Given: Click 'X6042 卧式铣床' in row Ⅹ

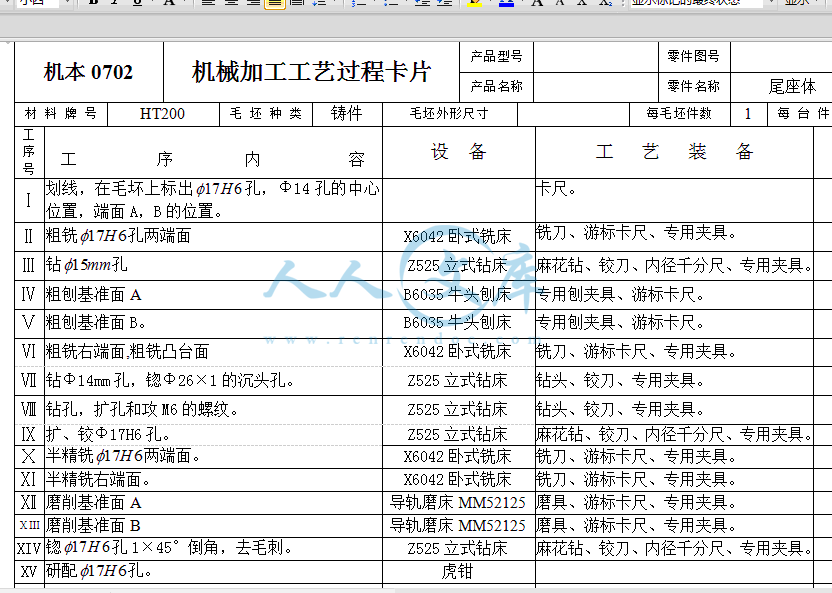Looking at the screenshot, I should (457, 456).
